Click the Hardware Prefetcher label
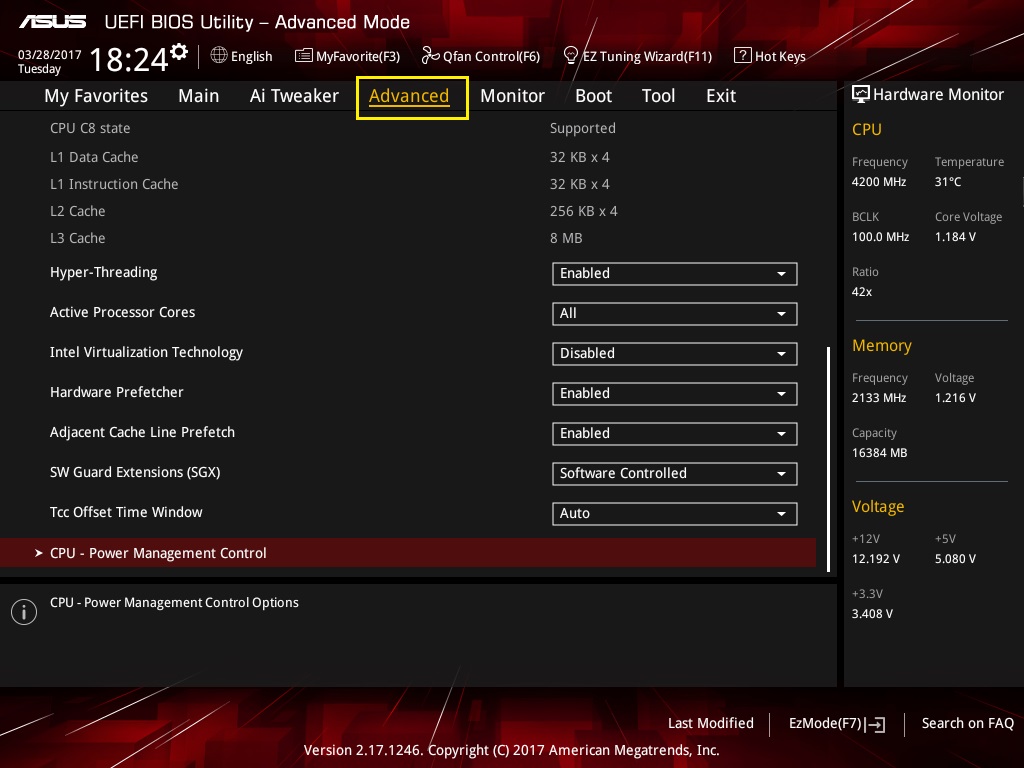The height and width of the screenshot is (768, 1024). click(117, 392)
